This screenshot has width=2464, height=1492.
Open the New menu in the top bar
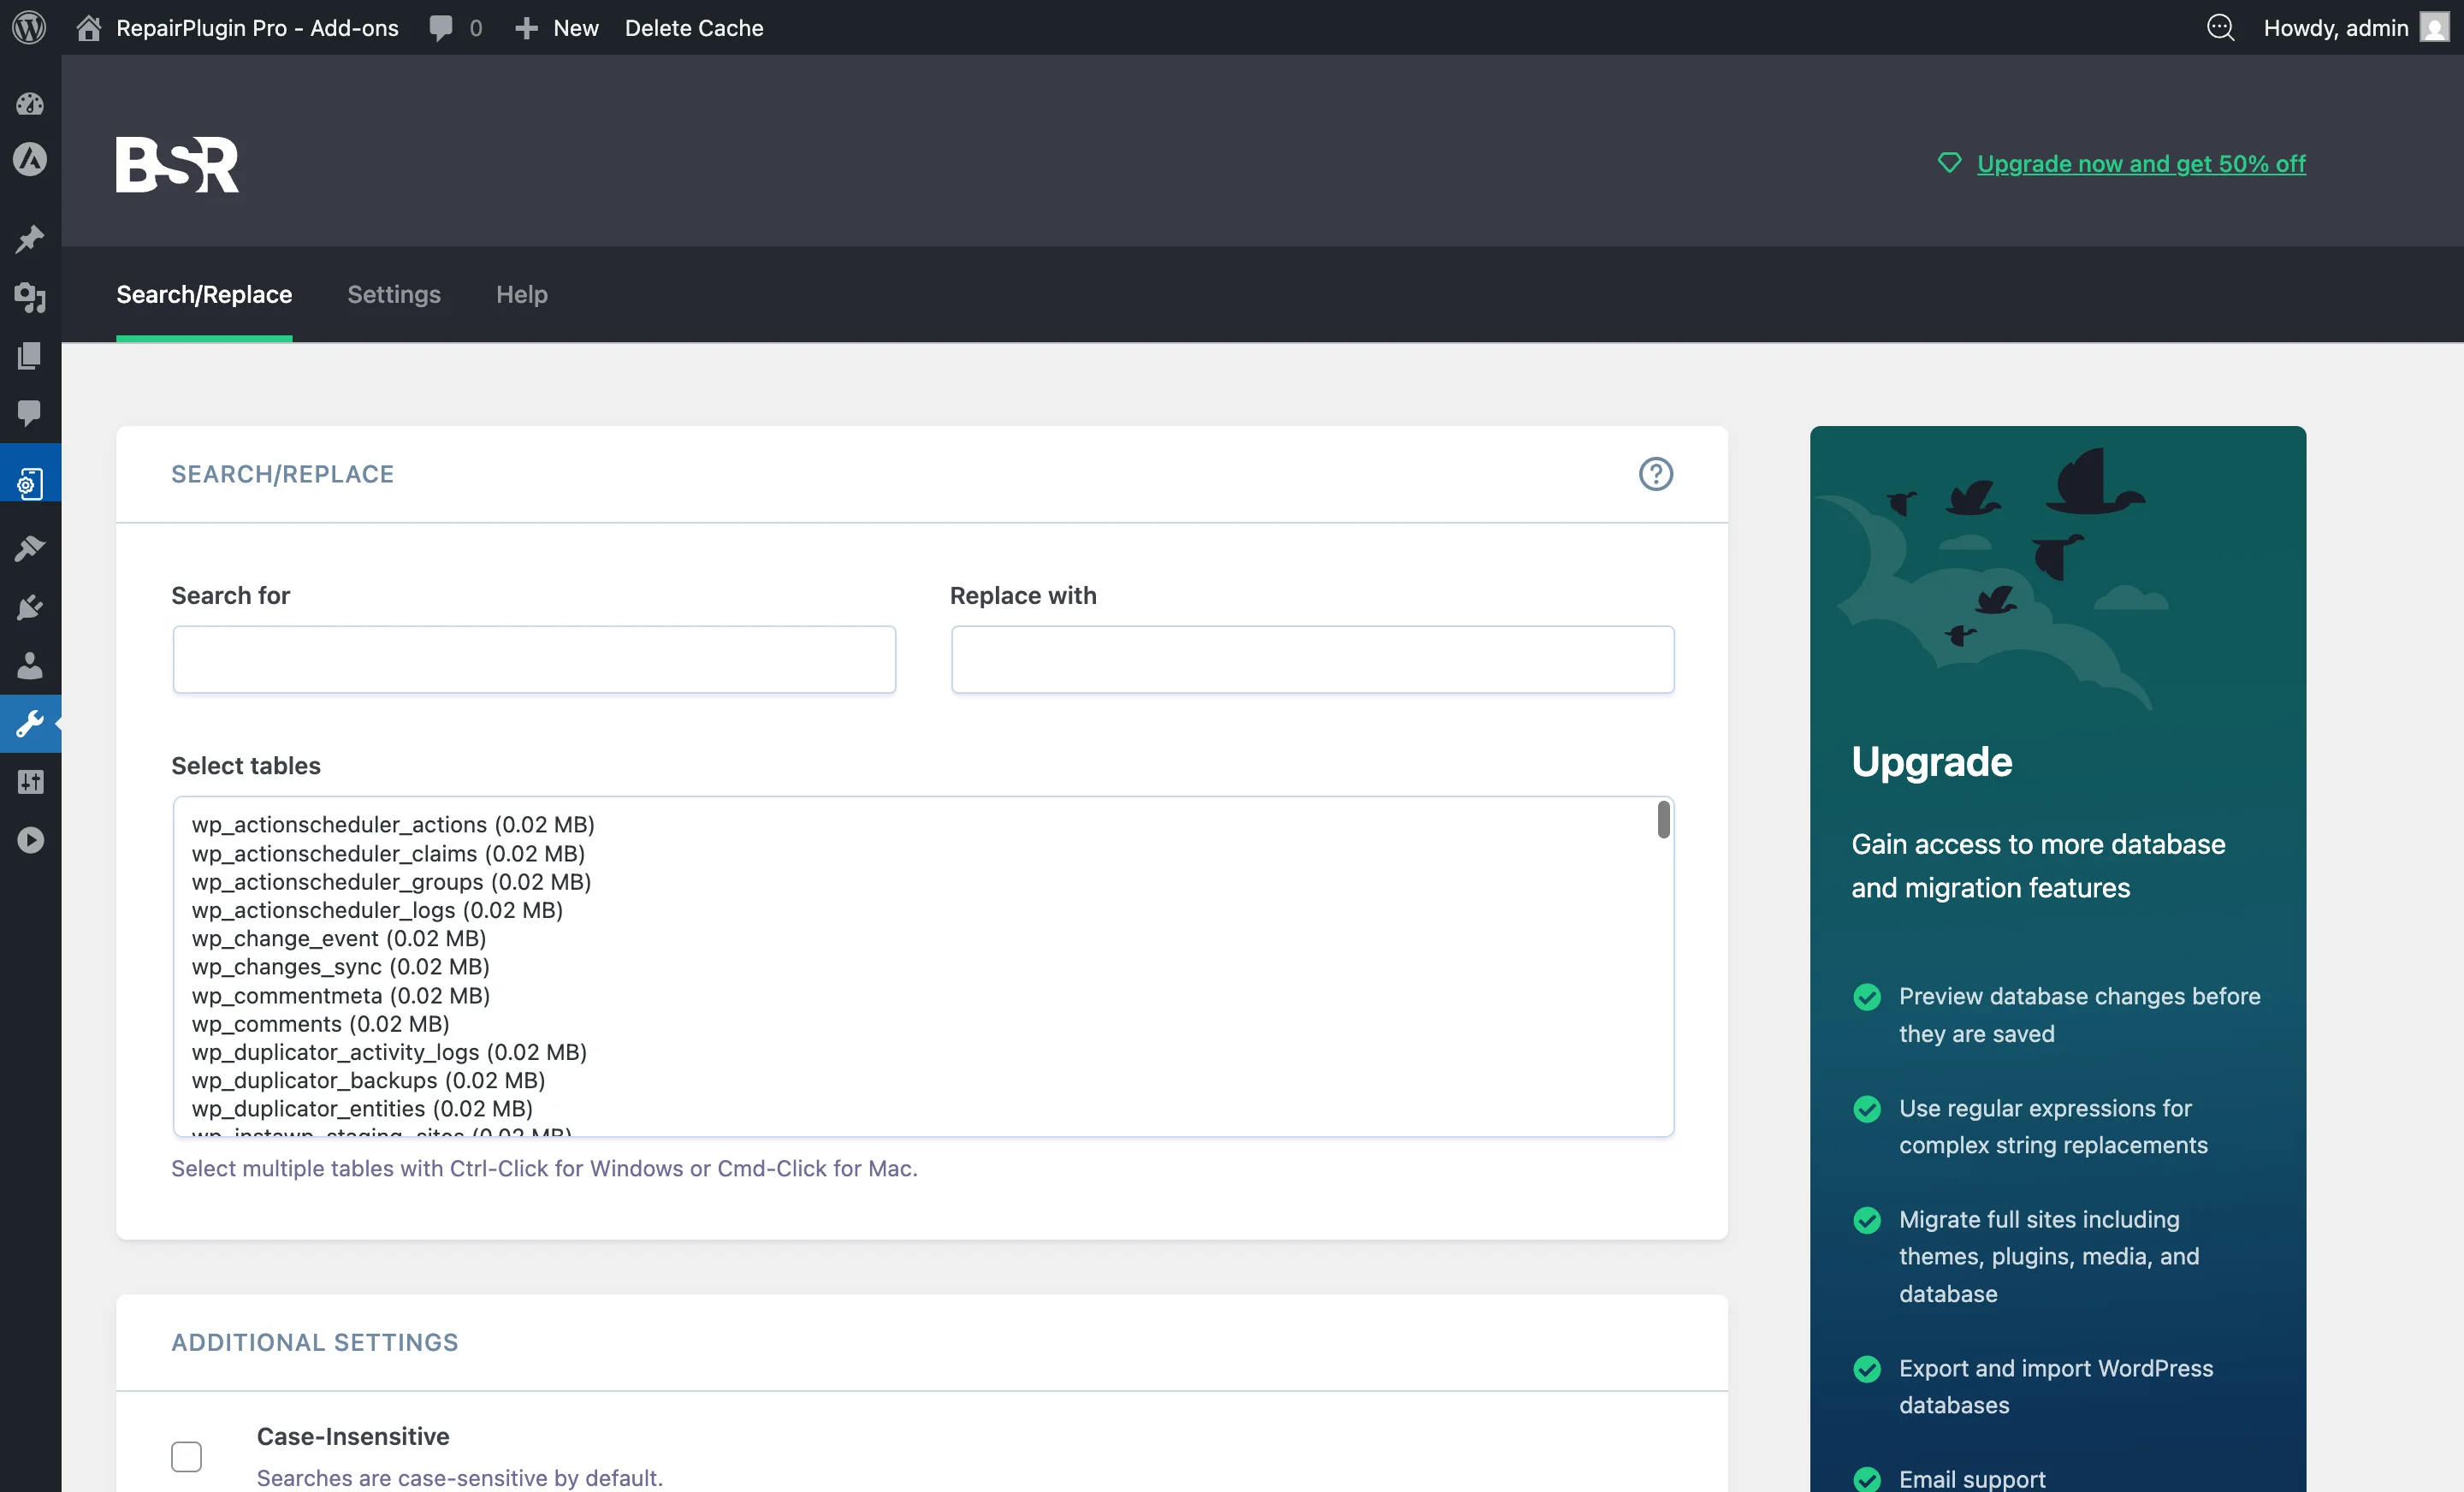557,27
